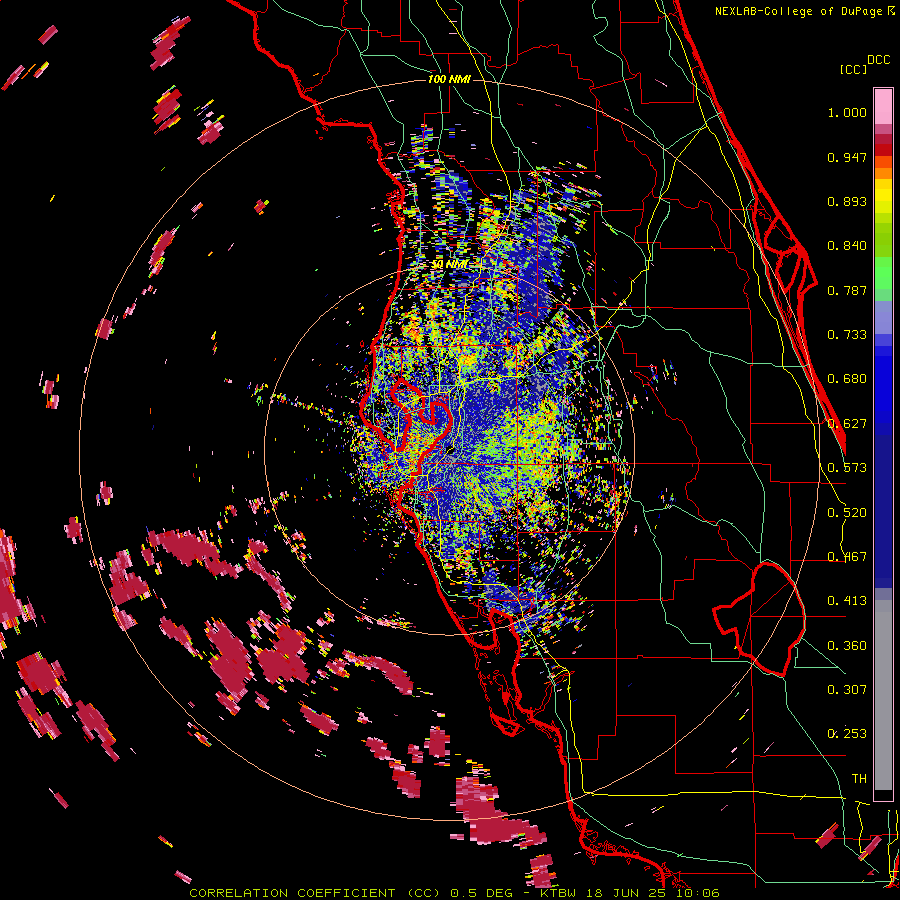Screen dimensions: 900x900
Task: Click the 0.787 scale value
Action: pos(847,290)
